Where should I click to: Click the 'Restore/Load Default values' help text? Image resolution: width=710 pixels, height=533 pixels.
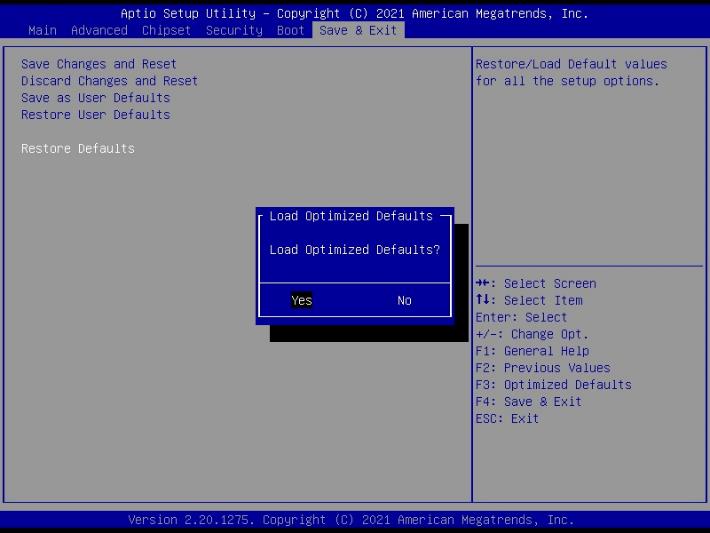(571, 72)
